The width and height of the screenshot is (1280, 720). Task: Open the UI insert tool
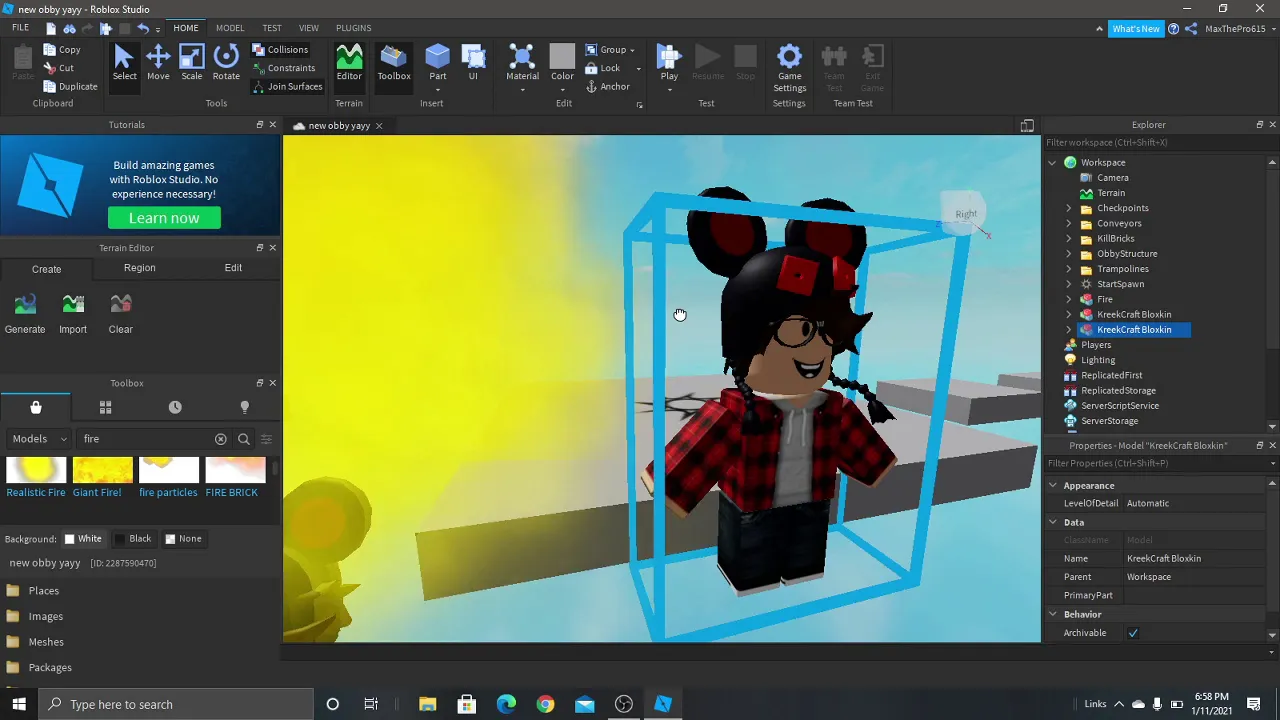(x=473, y=63)
